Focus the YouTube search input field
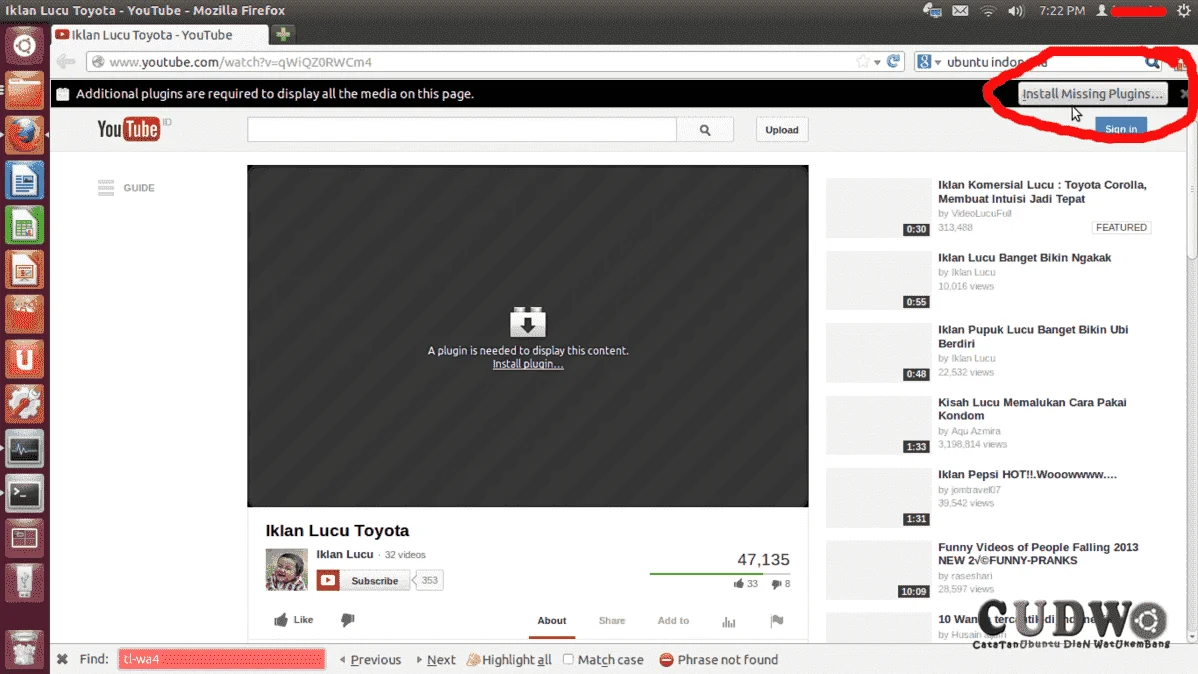Screen dimensions: 1198x674 (461, 130)
